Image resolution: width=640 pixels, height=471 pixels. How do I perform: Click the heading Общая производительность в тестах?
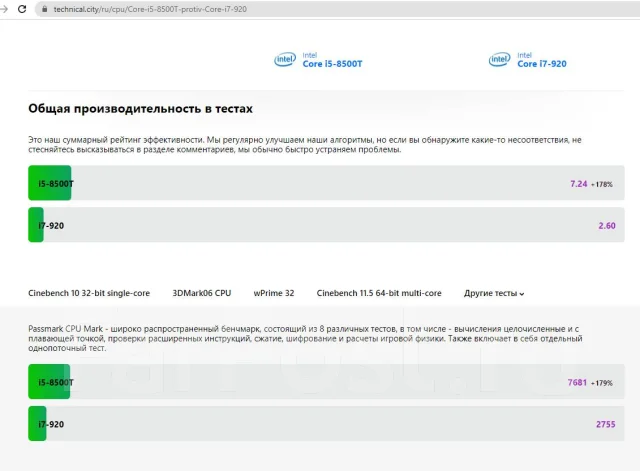[x=140, y=109]
